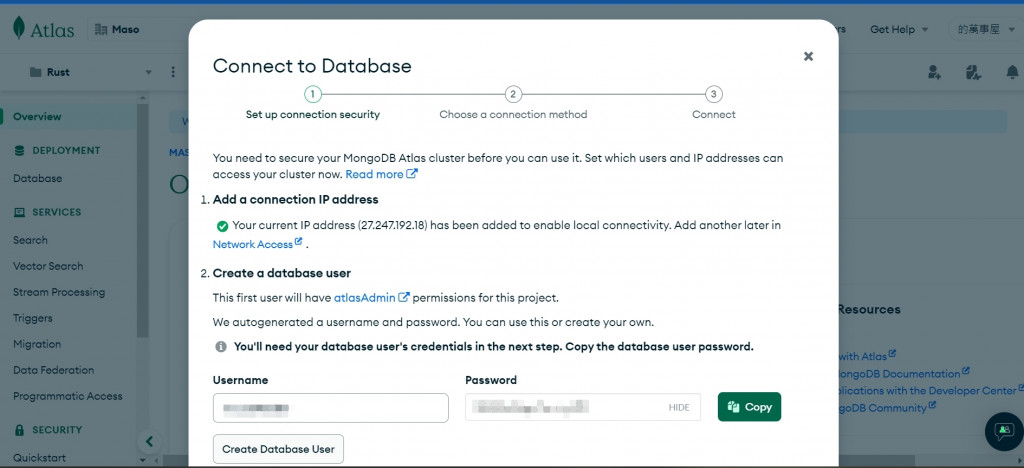Close the Connect to Database dialog
The height and width of the screenshot is (468, 1024).
click(808, 57)
